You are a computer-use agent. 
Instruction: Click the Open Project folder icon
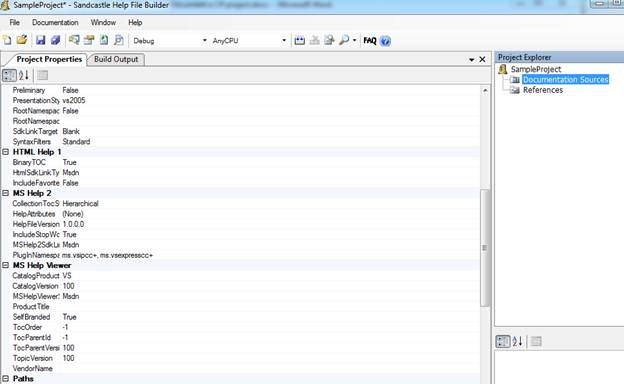22,40
